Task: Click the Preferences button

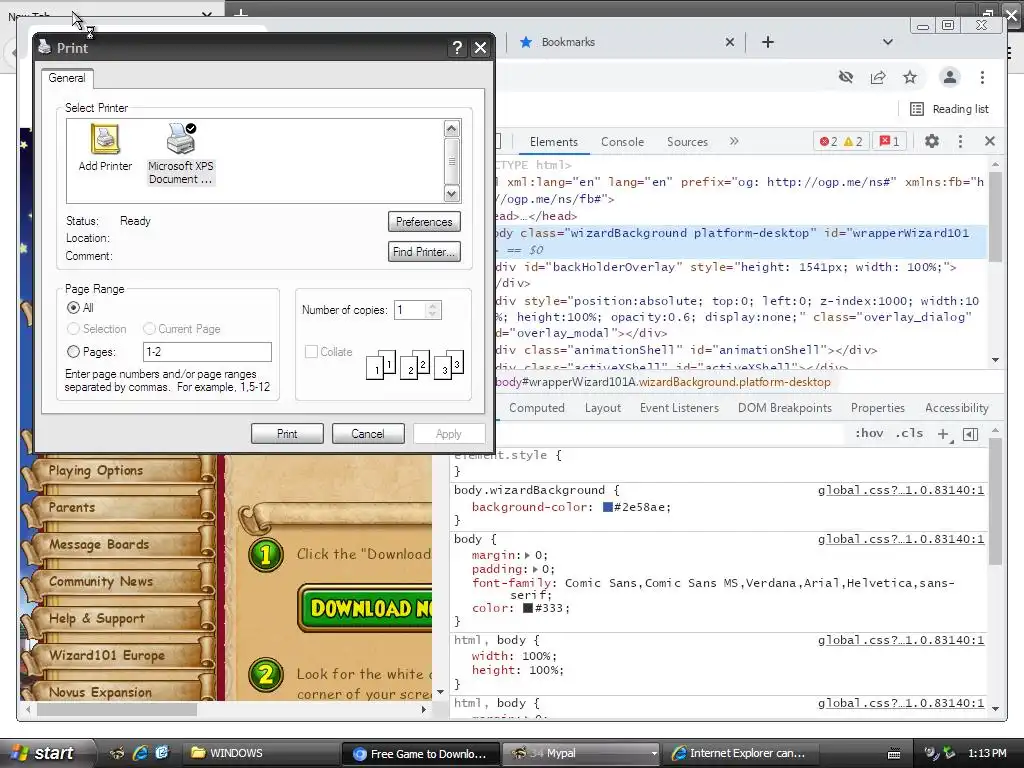Action: click(x=424, y=222)
